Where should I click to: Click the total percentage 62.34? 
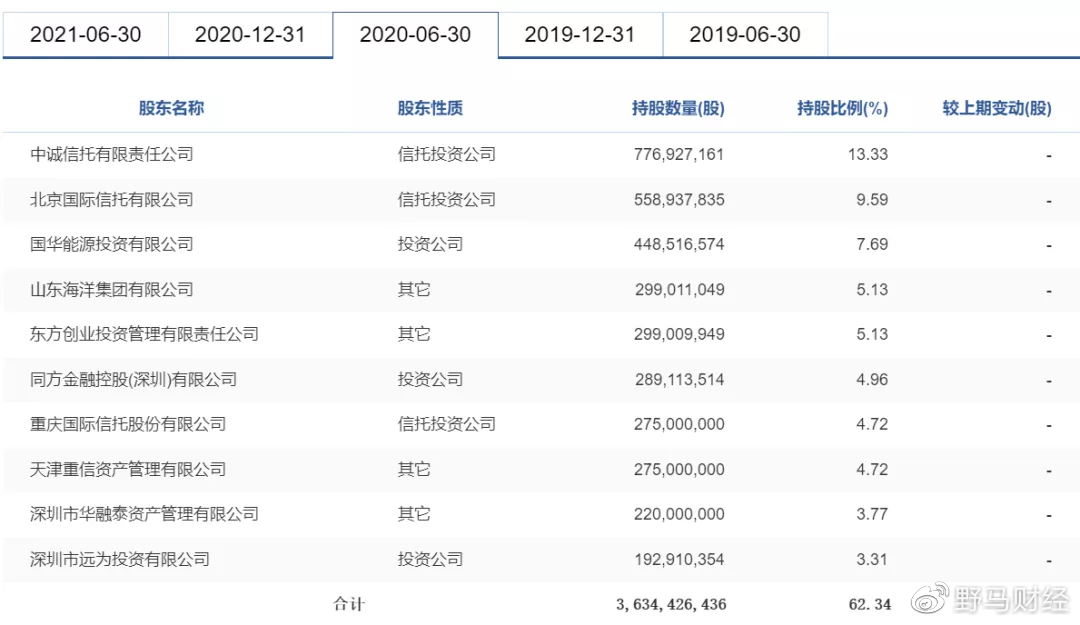click(x=870, y=604)
